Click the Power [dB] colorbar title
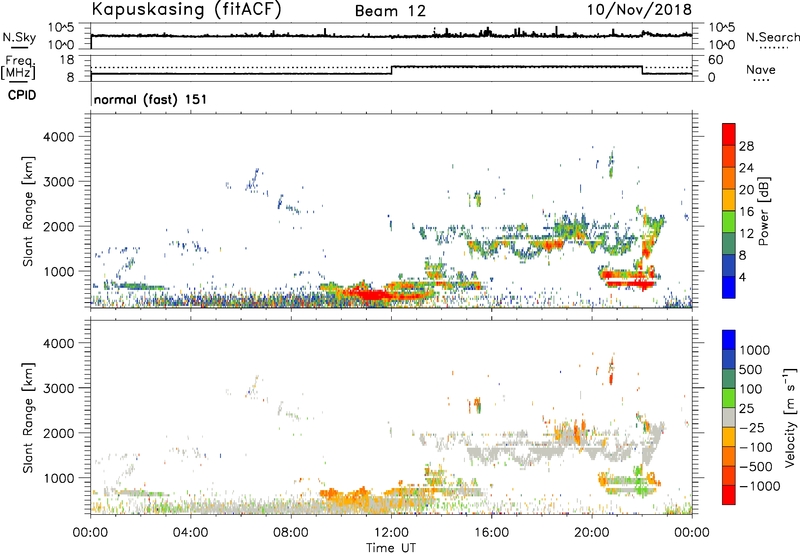 (x=763, y=211)
